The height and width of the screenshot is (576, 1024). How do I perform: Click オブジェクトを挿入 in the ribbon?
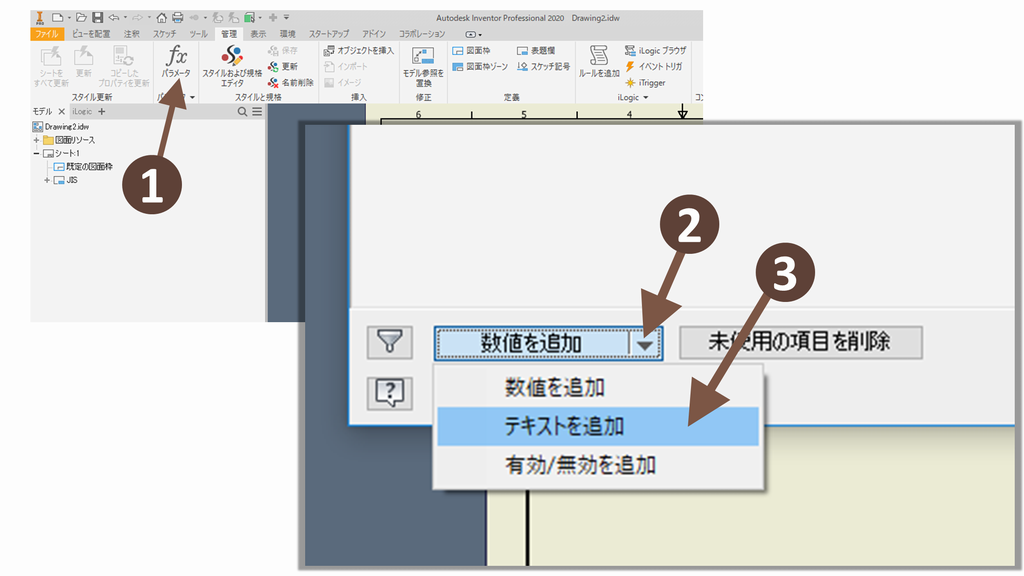pyautogui.click(x=359, y=50)
